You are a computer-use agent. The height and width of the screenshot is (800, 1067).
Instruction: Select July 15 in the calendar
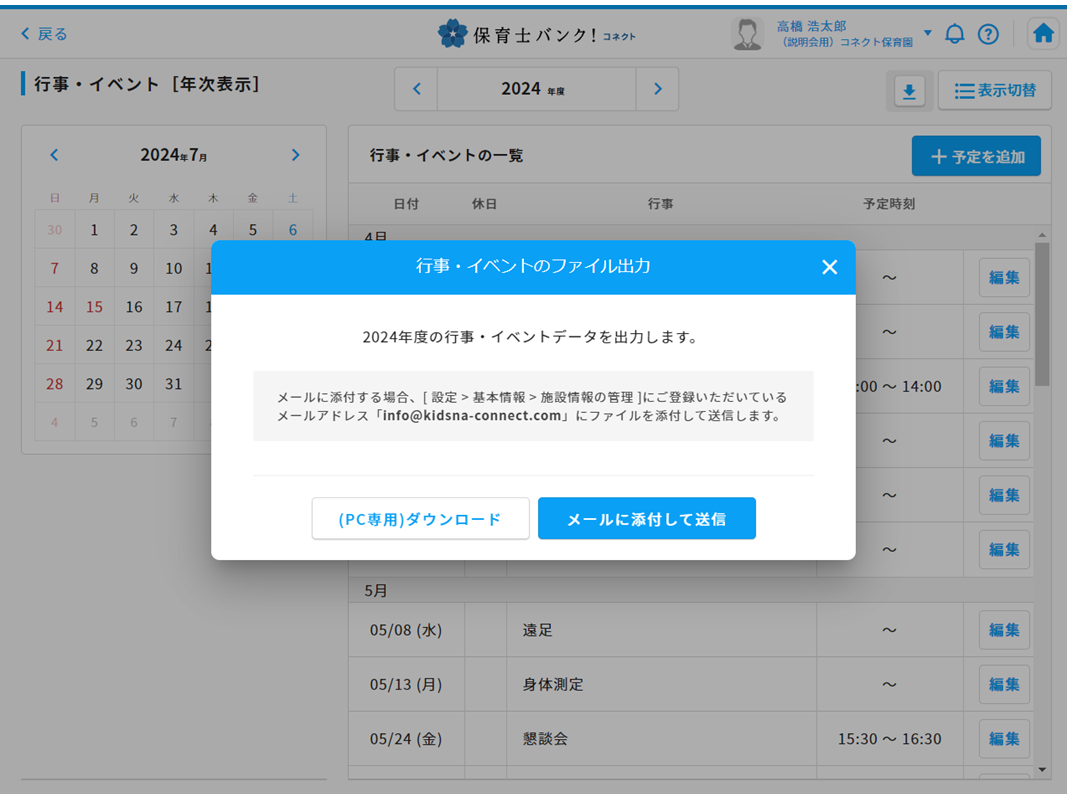[x=94, y=307]
